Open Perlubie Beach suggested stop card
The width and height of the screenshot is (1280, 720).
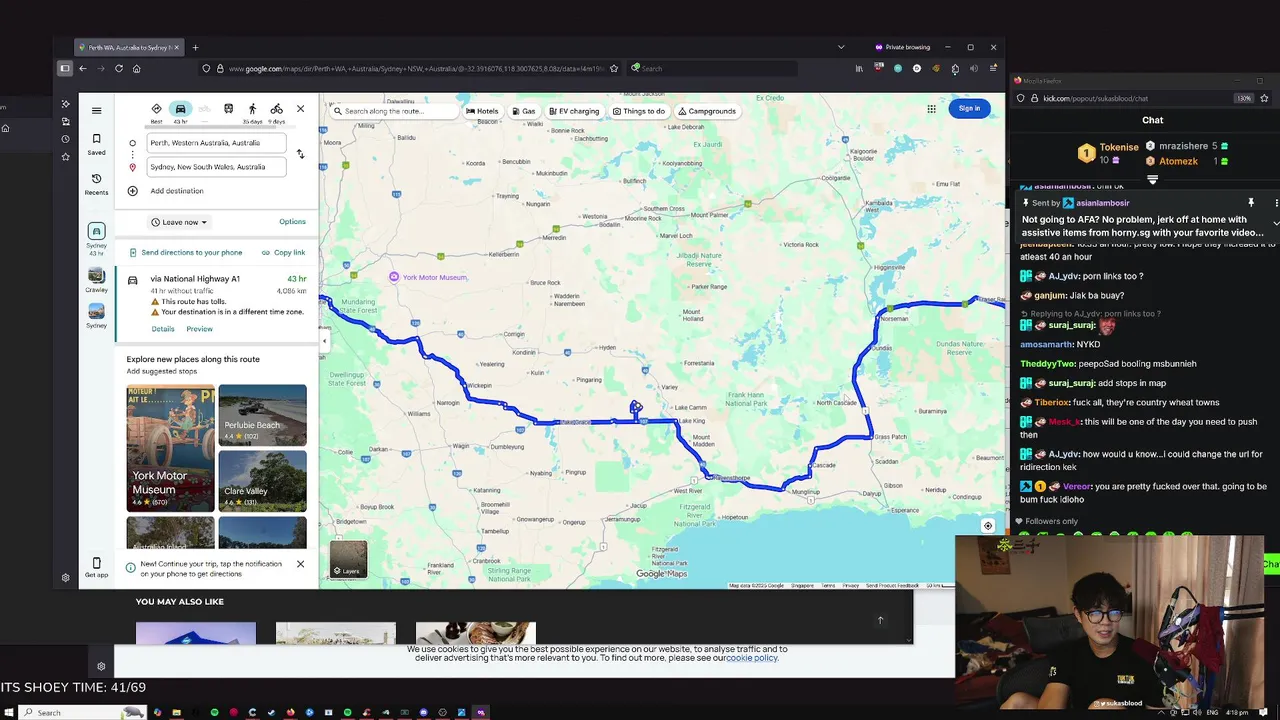(x=262, y=415)
